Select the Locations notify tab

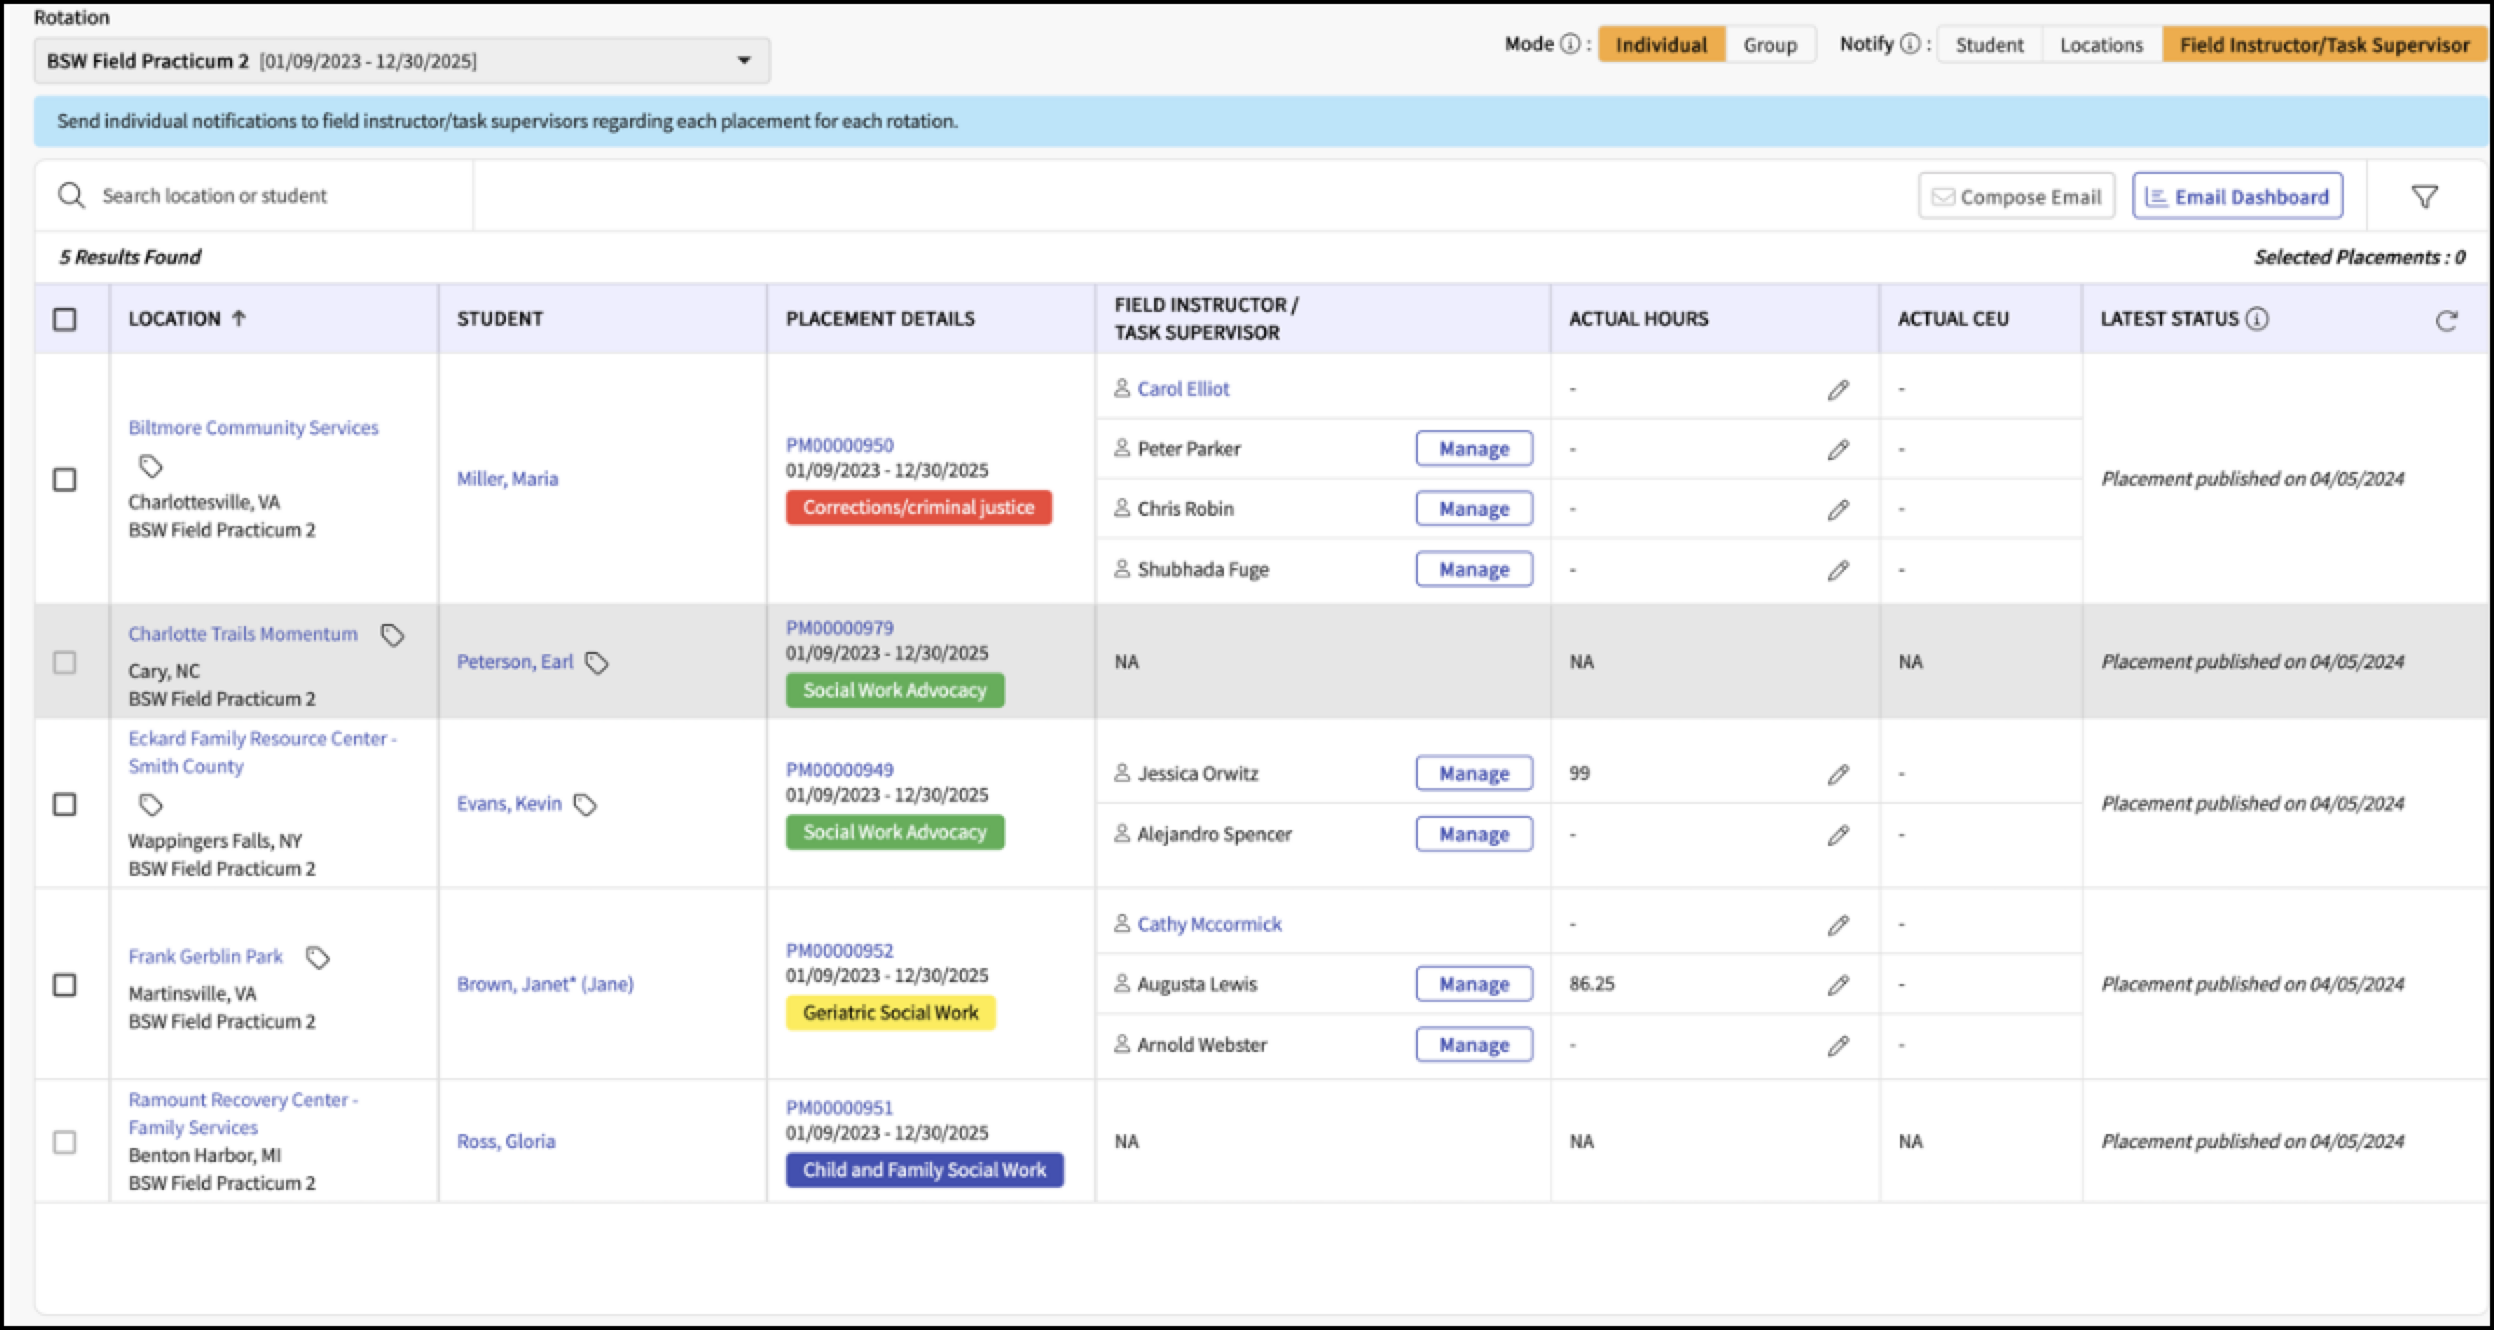pos(2101,45)
